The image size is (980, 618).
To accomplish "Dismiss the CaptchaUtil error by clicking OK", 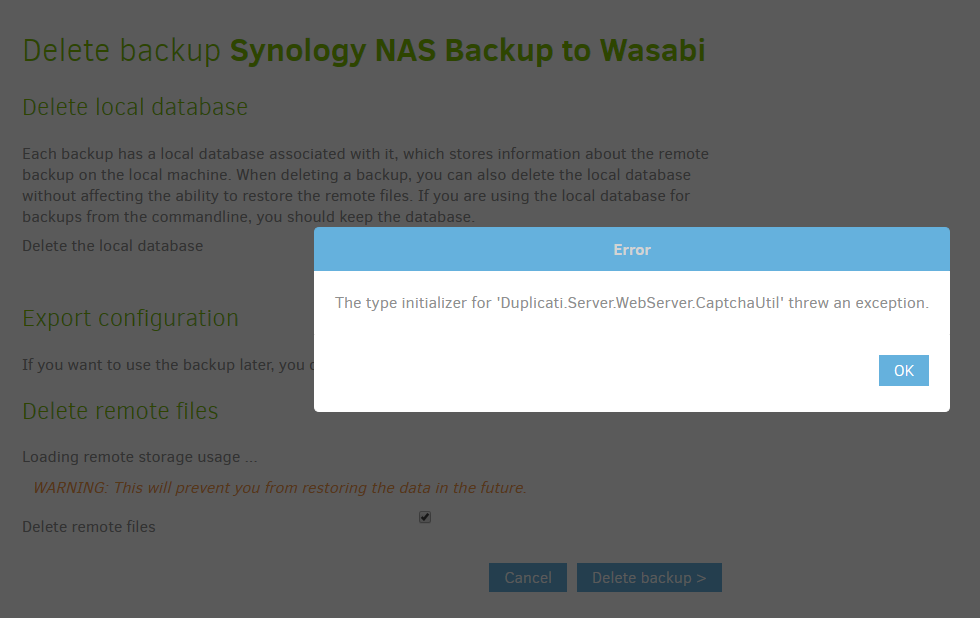I will click(x=903, y=370).
